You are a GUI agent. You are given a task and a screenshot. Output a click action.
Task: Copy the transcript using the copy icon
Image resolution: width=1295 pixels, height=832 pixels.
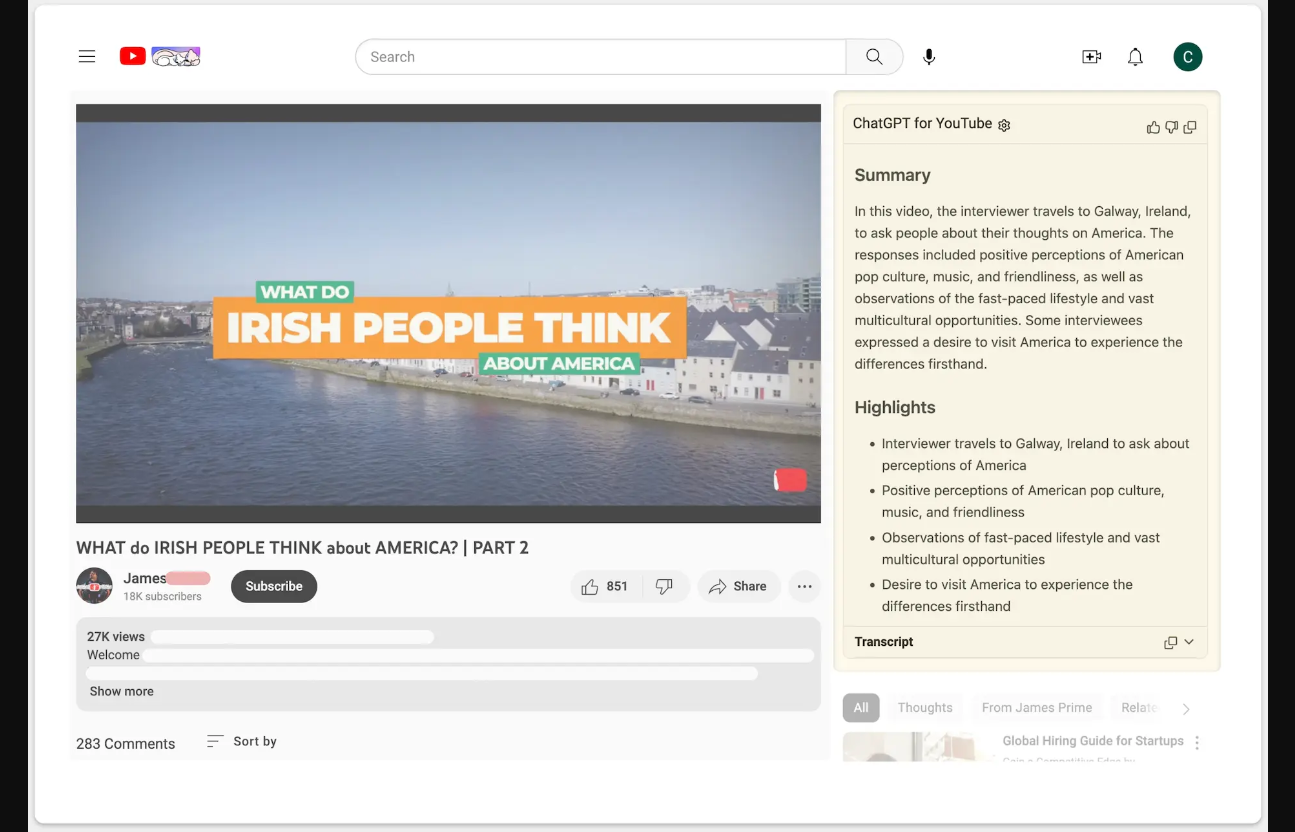tap(1170, 643)
